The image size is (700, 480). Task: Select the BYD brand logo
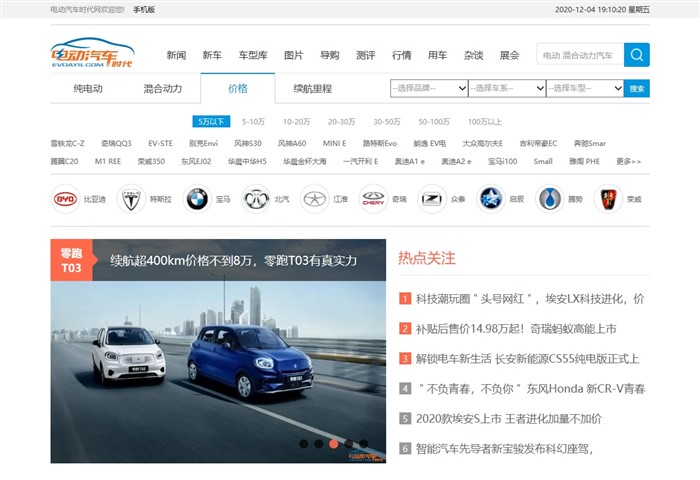tap(65, 199)
